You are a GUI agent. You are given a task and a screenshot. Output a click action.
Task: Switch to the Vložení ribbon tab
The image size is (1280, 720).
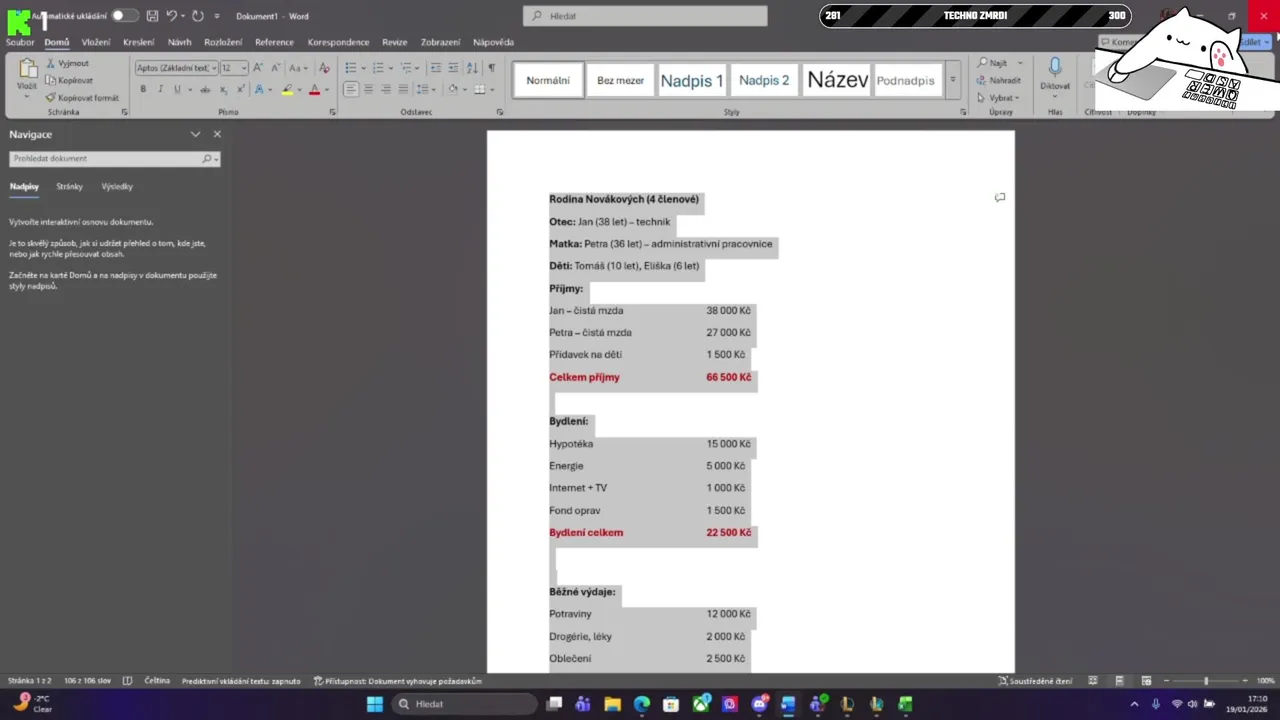[x=96, y=42]
